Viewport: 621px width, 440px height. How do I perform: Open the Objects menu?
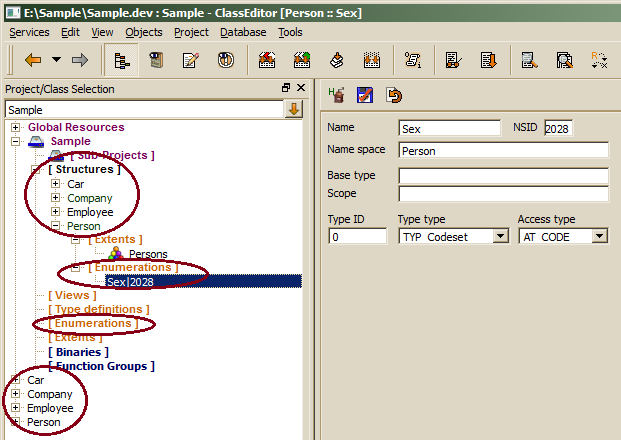(144, 32)
